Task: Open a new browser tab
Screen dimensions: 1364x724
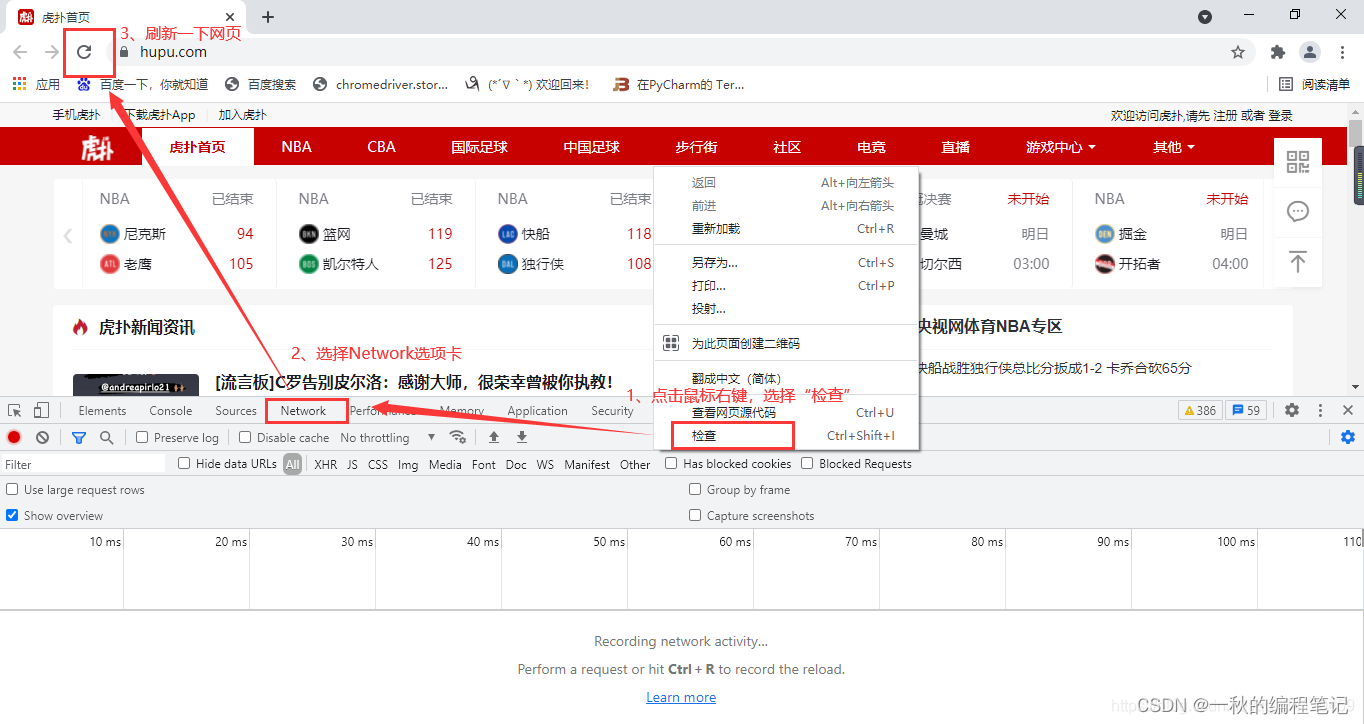Action: [268, 17]
